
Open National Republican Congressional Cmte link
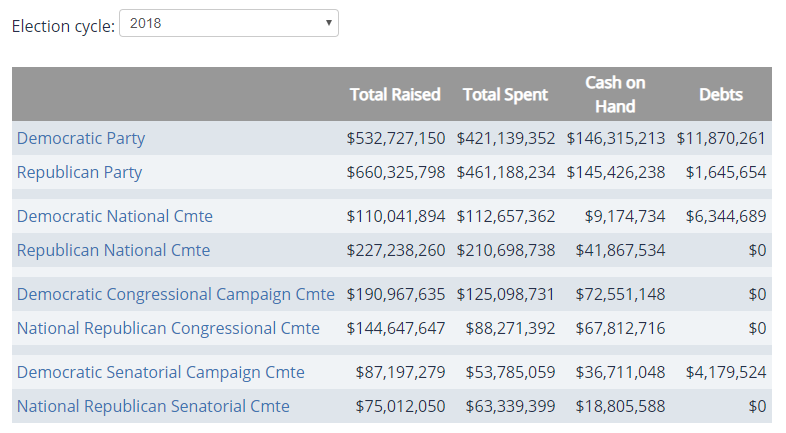168,329
